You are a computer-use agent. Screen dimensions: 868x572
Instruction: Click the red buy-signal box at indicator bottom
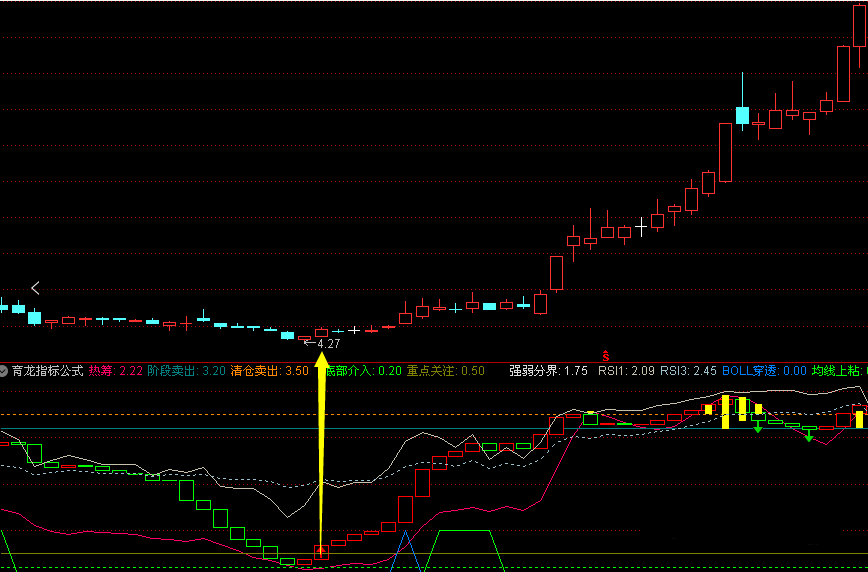pyautogui.click(x=321, y=552)
